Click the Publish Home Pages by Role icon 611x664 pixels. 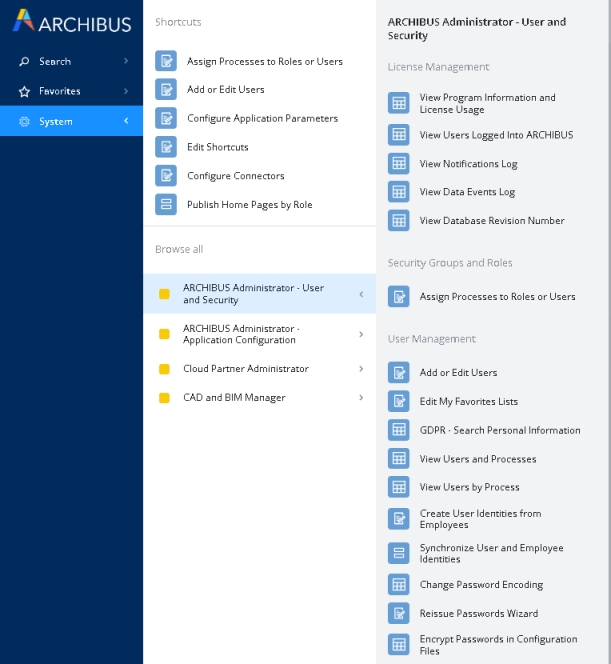click(x=166, y=205)
